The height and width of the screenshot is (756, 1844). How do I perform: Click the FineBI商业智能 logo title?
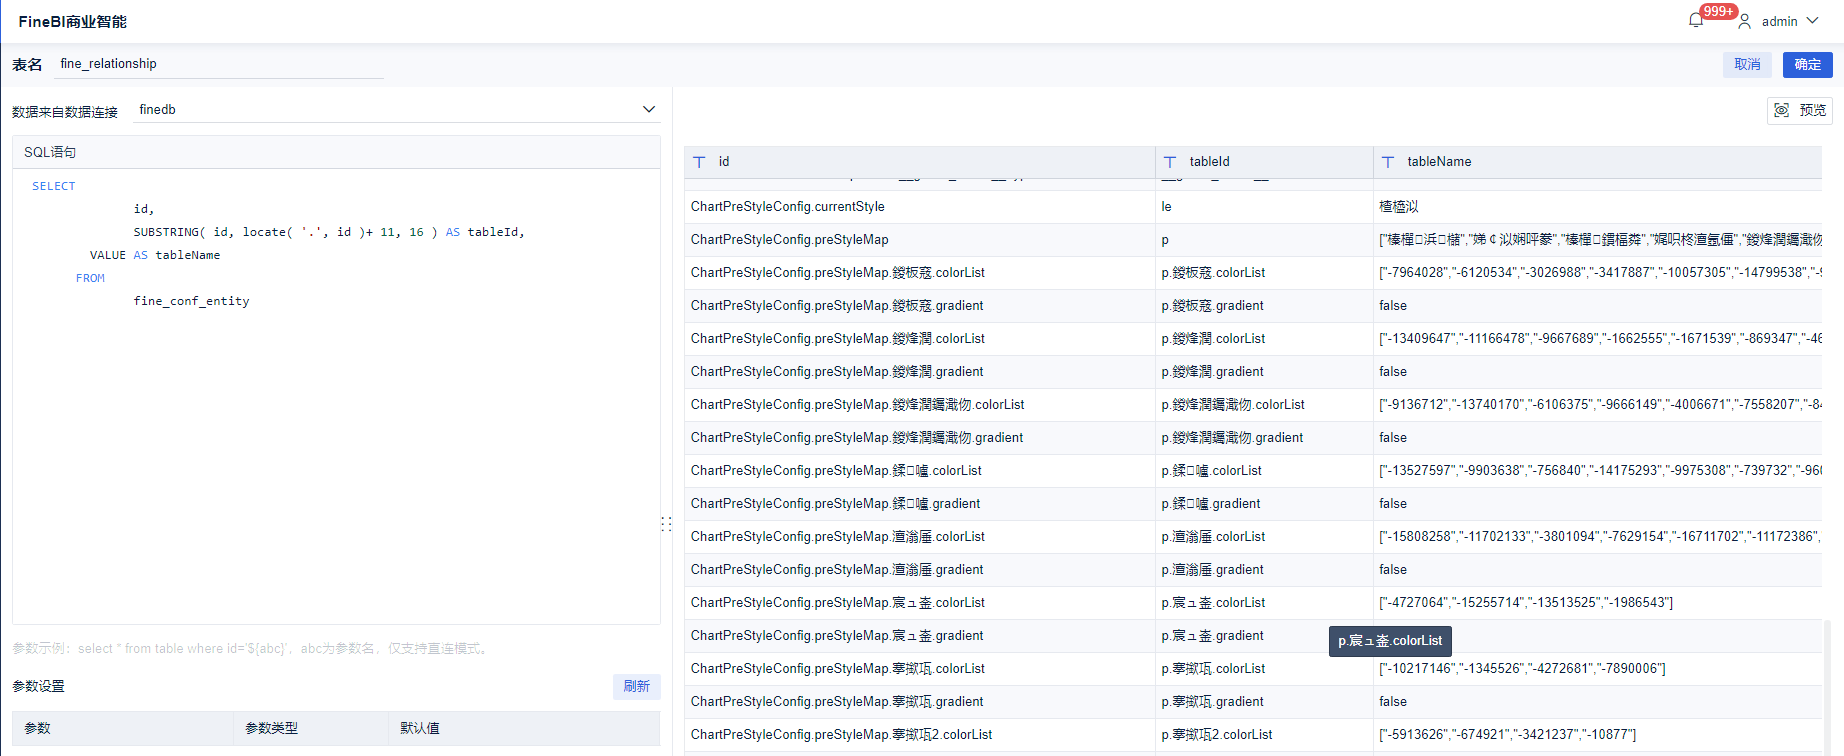[72, 21]
